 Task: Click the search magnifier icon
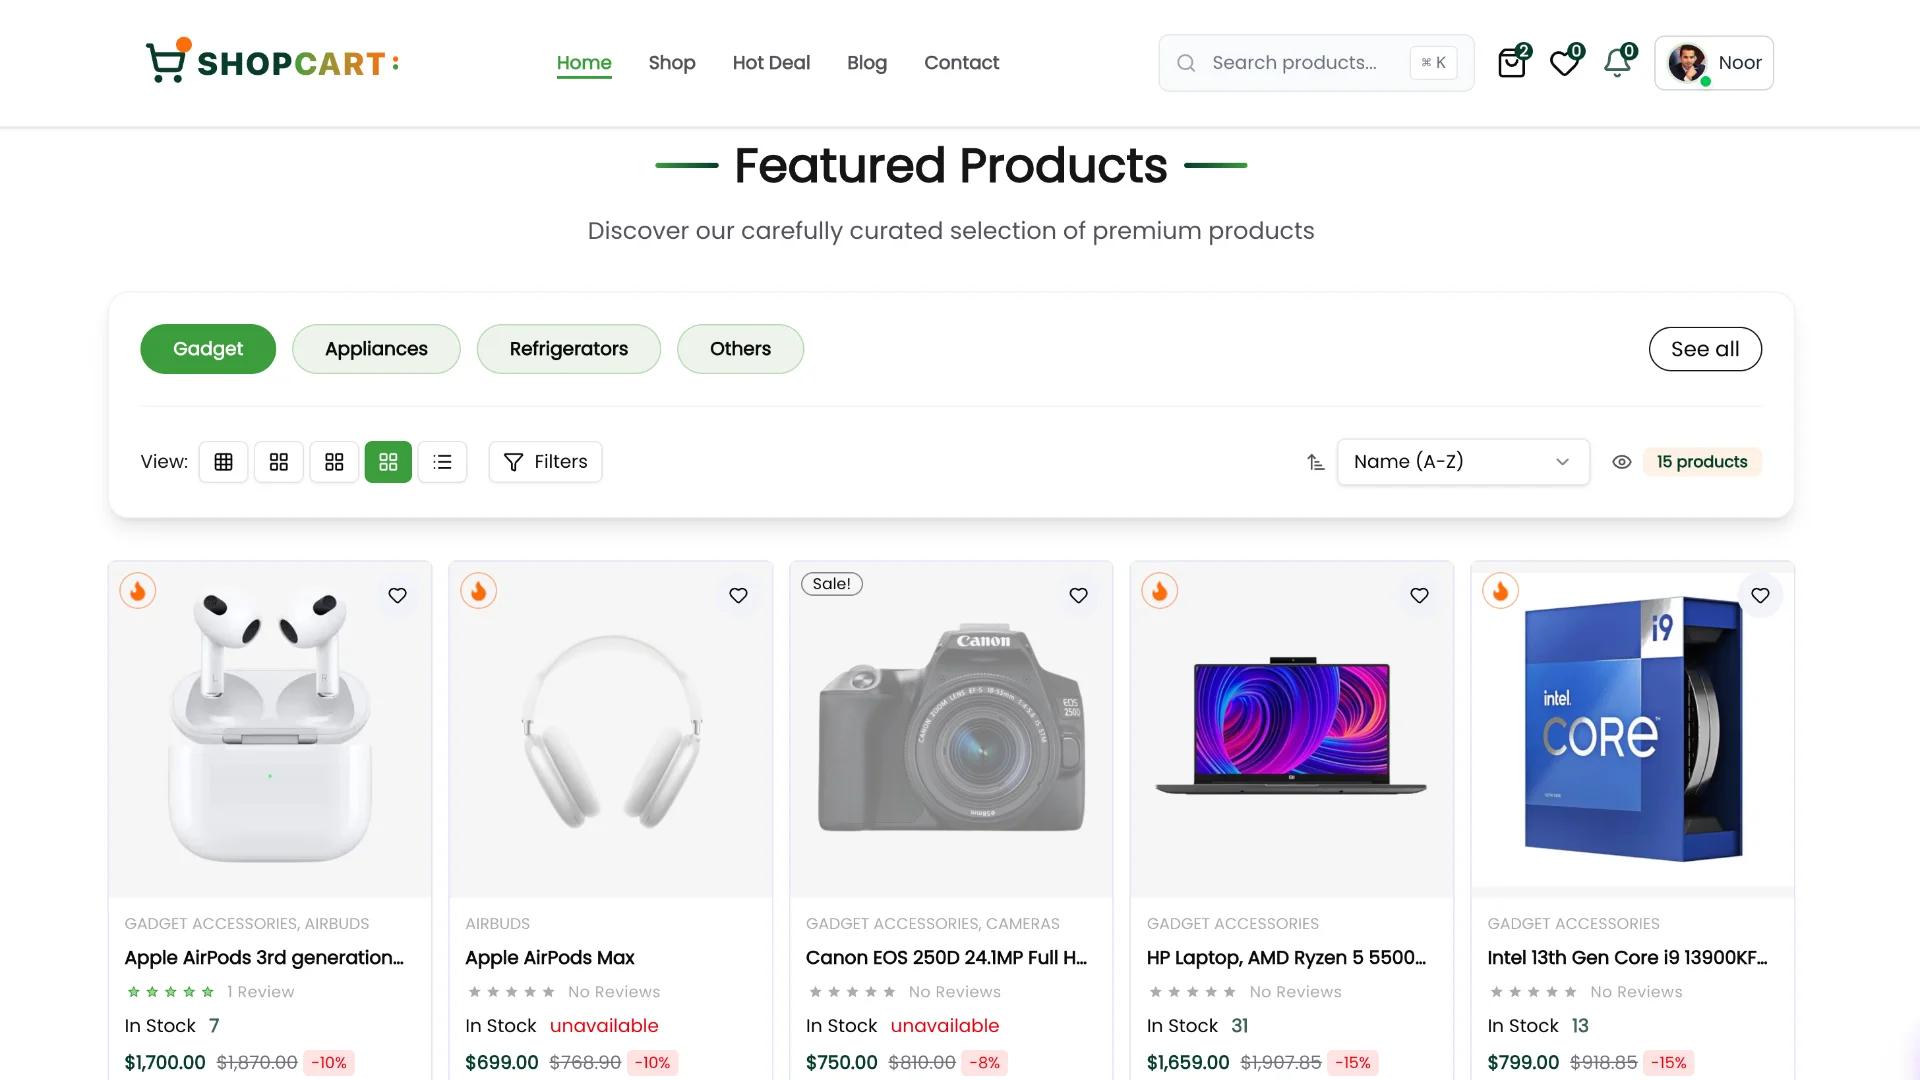[1186, 63]
